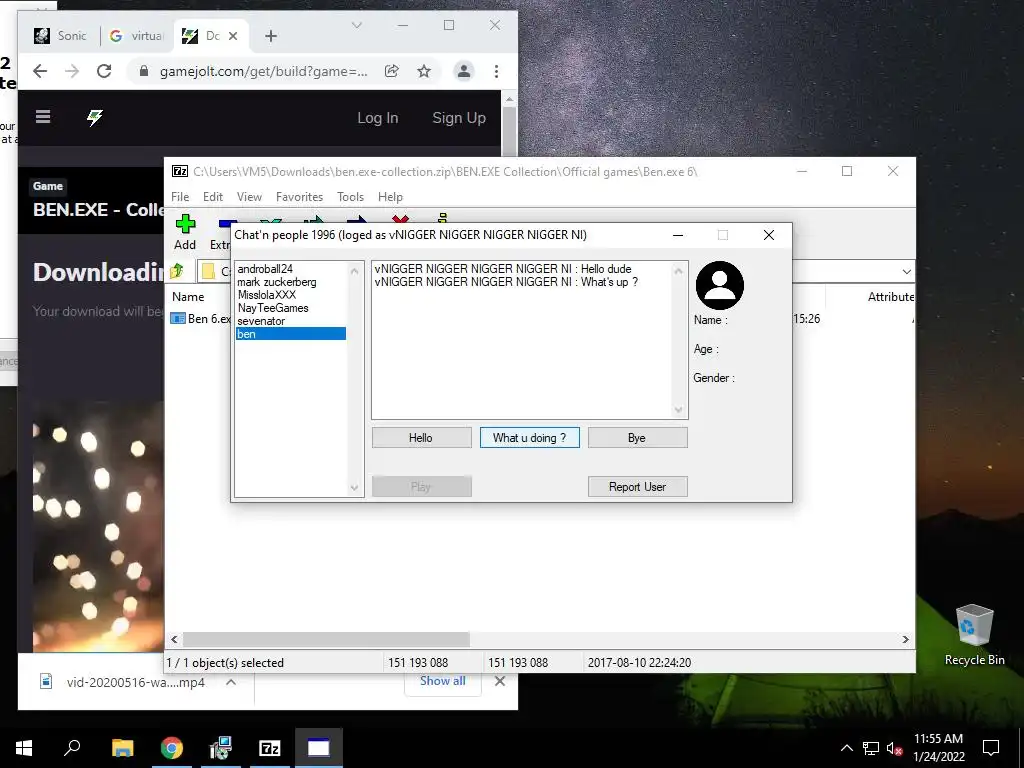
Task: Open the Help menu in 7-Zip
Action: tap(391, 197)
